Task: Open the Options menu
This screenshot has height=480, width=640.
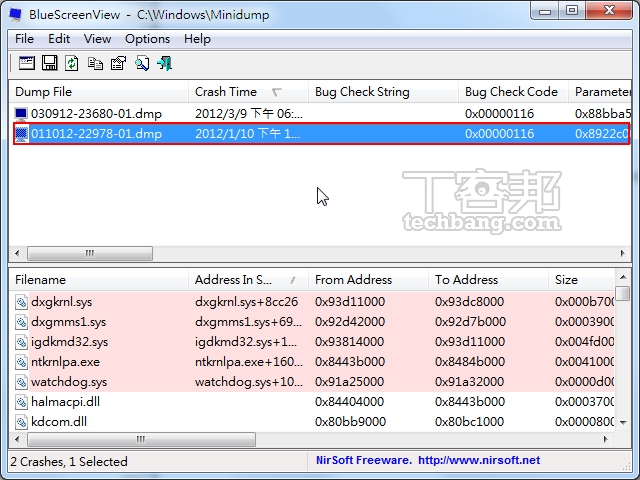Action: pos(147,38)
